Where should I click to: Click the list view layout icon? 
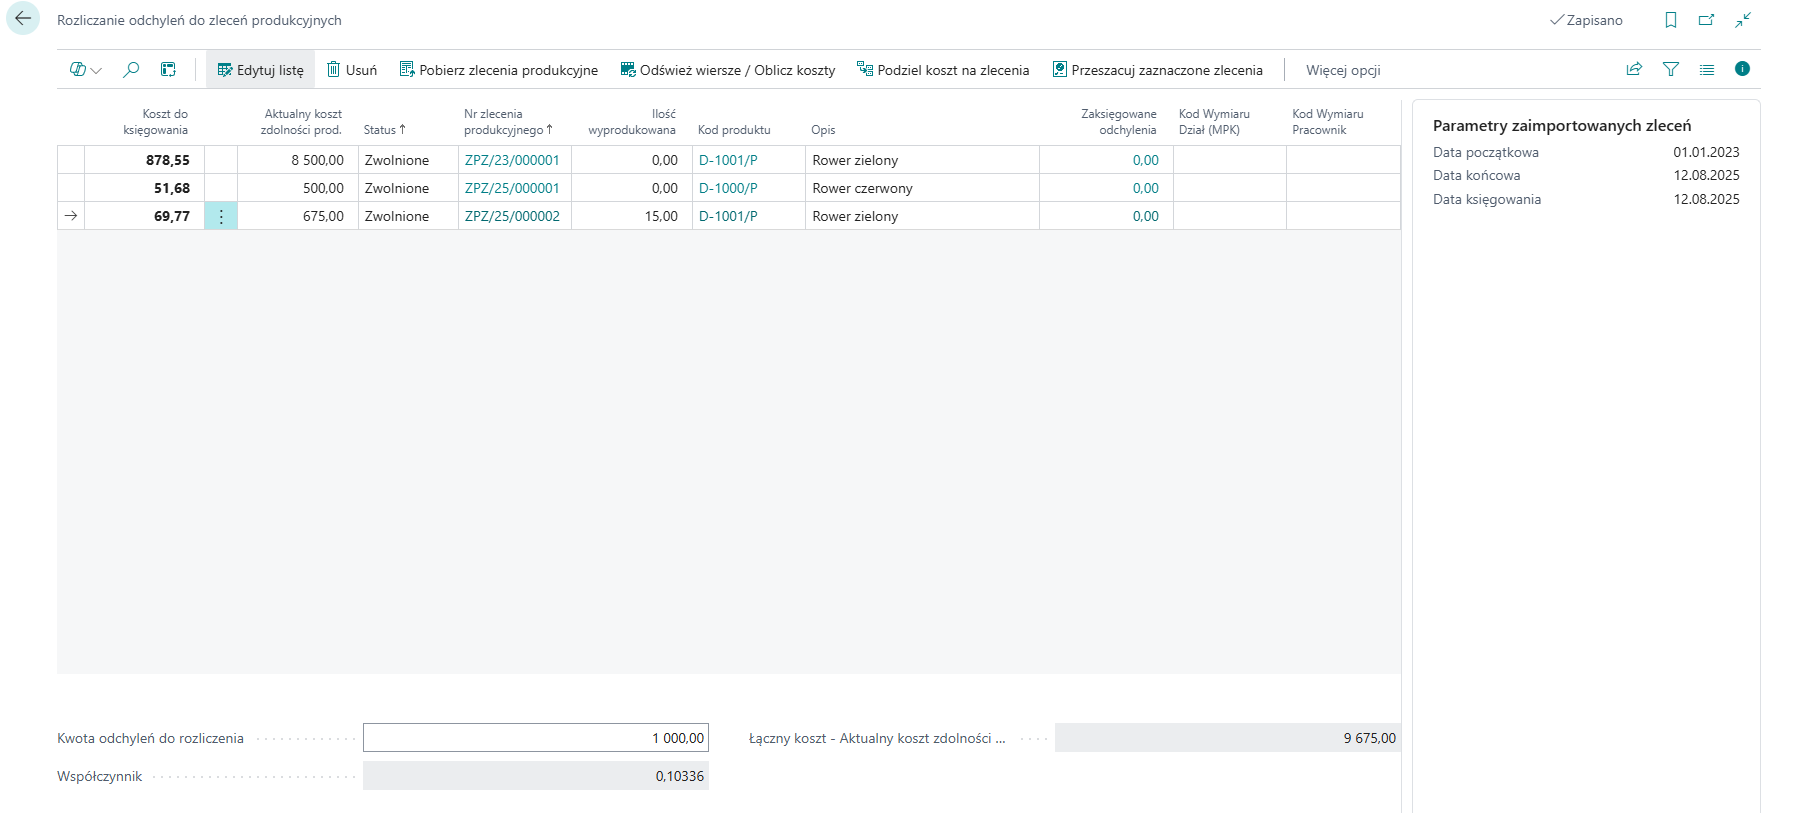(x=1706, y=69)
